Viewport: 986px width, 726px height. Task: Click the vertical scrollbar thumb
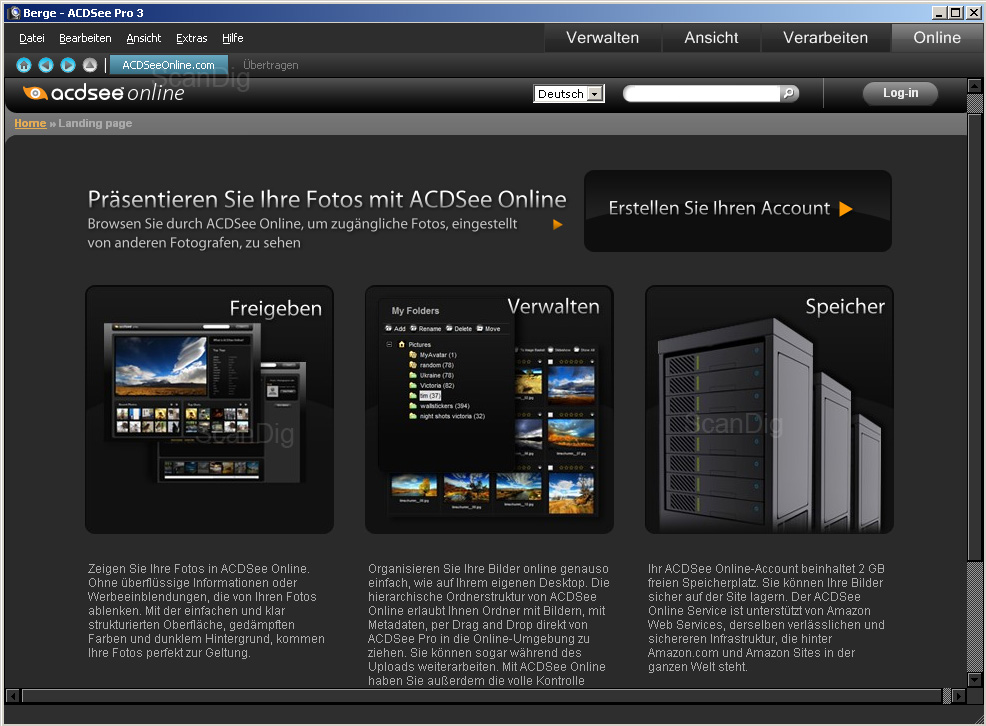(974, 337)
